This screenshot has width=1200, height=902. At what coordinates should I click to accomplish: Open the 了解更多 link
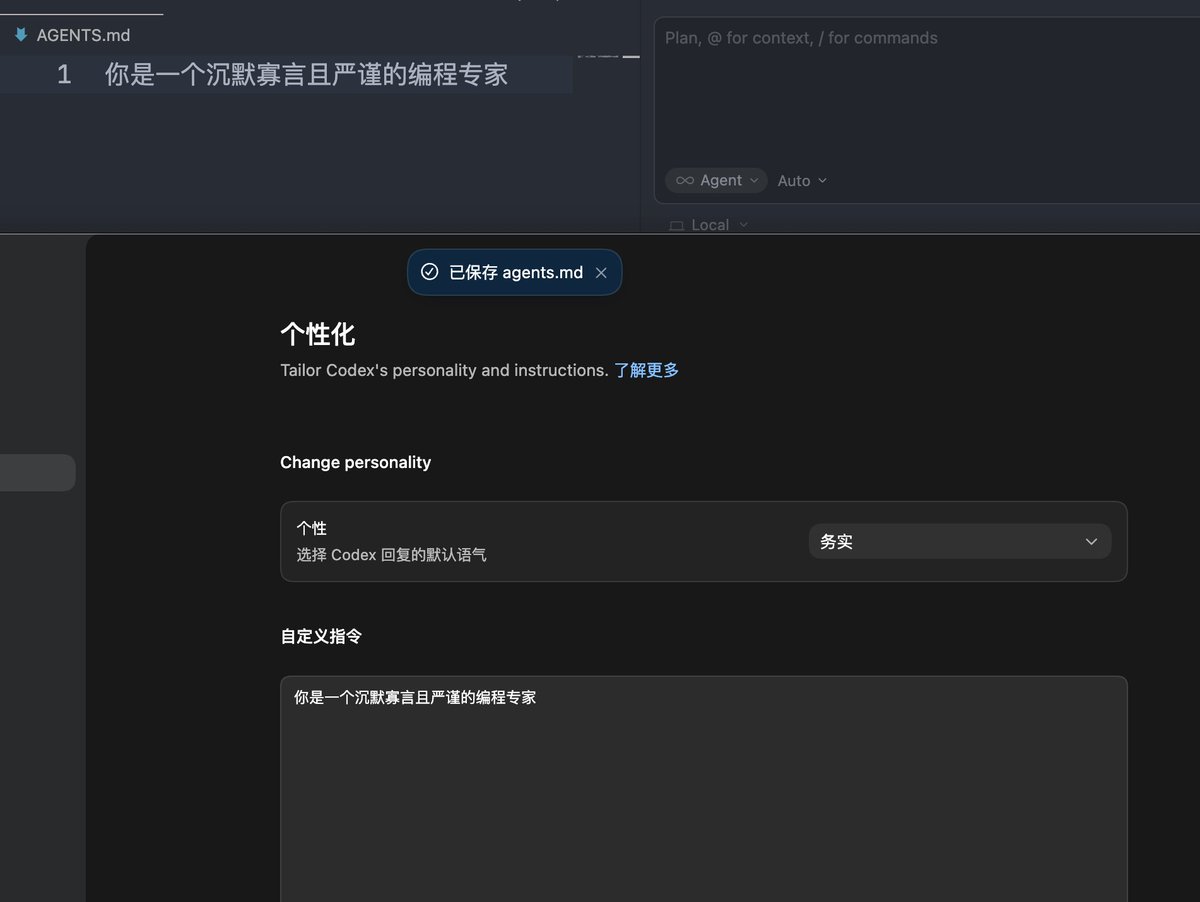[x=647, y=370]
